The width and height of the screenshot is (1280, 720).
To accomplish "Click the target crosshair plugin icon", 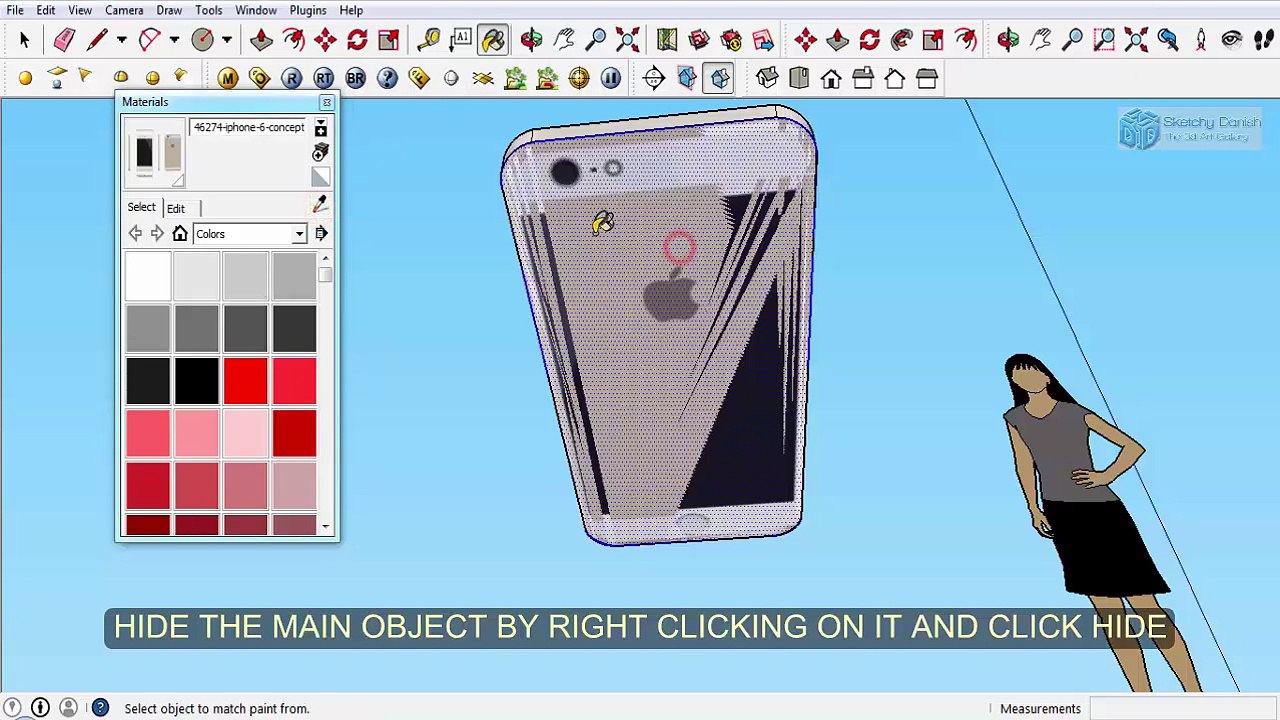I will [579, 78].
